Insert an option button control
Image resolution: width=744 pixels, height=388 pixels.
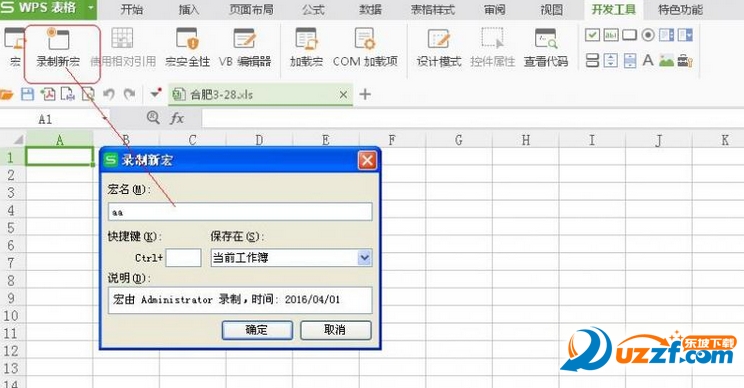(648, 35)
